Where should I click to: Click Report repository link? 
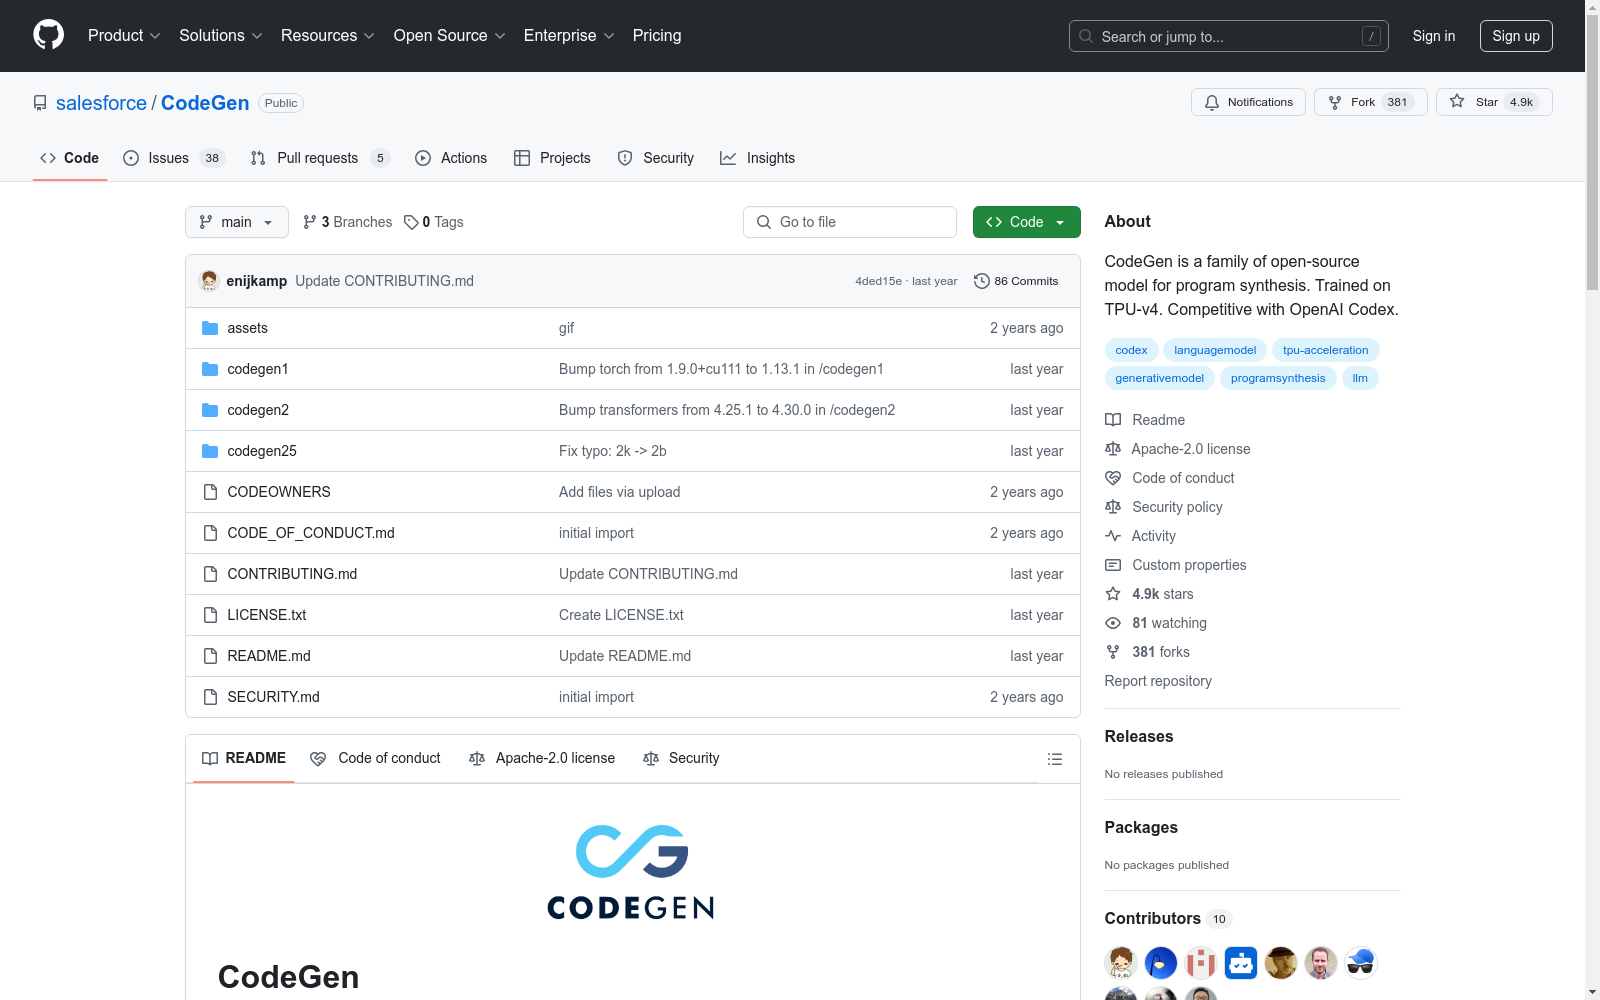tap(1158, 681)
